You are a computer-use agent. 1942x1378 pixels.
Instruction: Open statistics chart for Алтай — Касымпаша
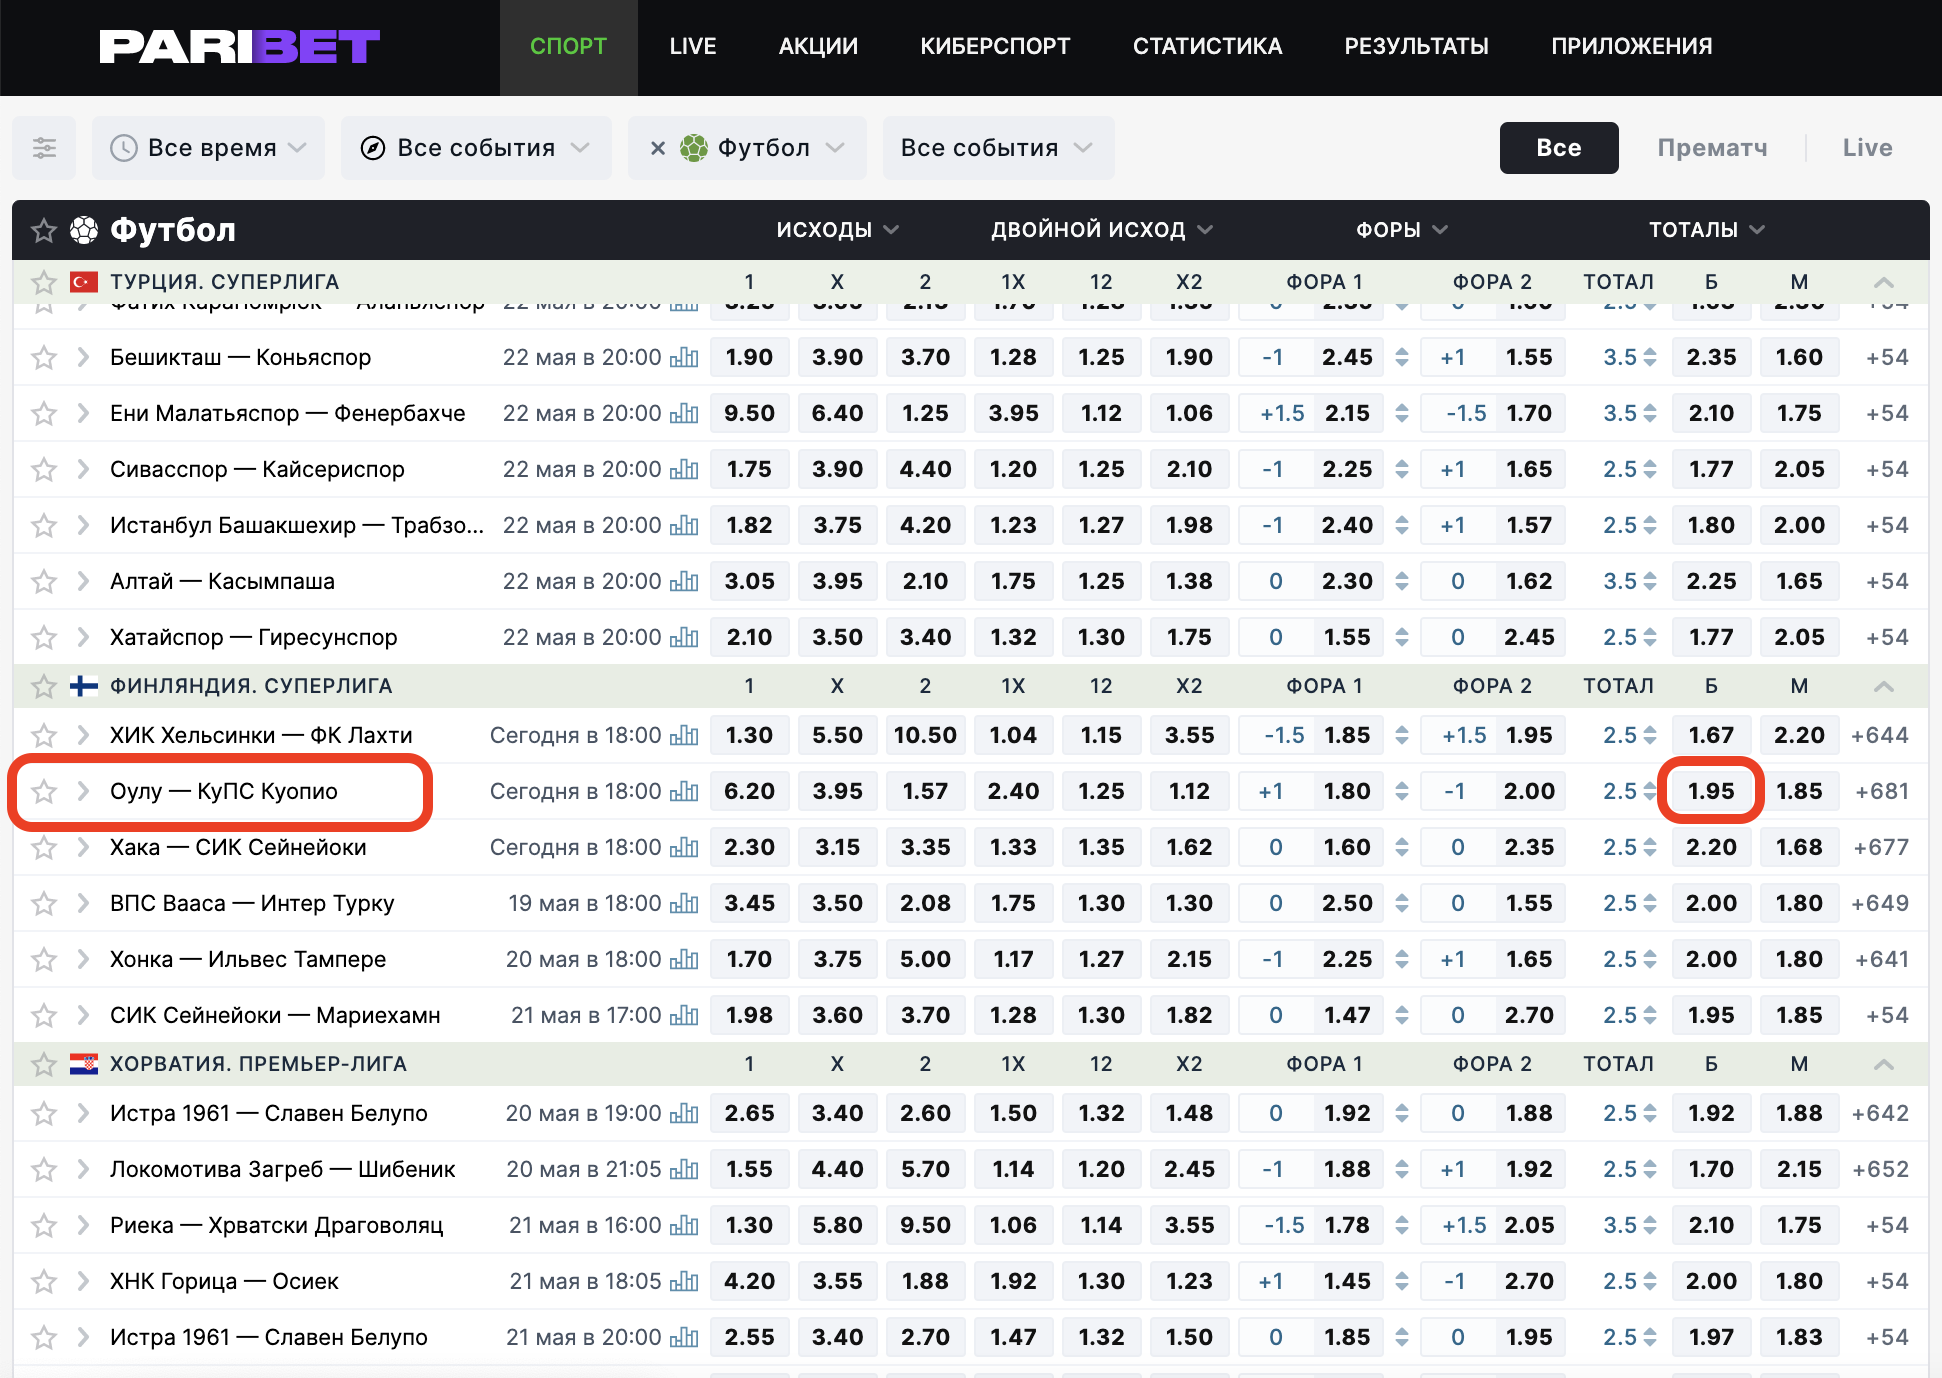coord(684,581)
